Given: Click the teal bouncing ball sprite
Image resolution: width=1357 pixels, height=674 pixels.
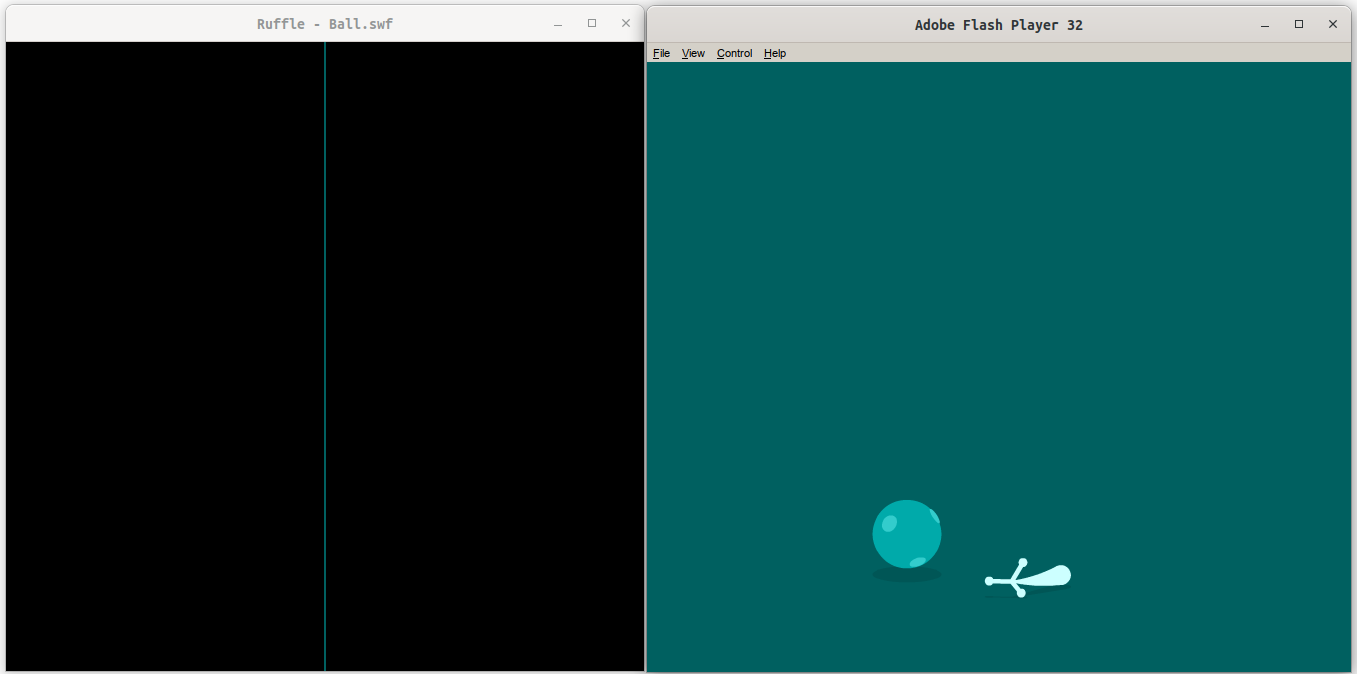Looking at the screenshot, I should (907, 535).
